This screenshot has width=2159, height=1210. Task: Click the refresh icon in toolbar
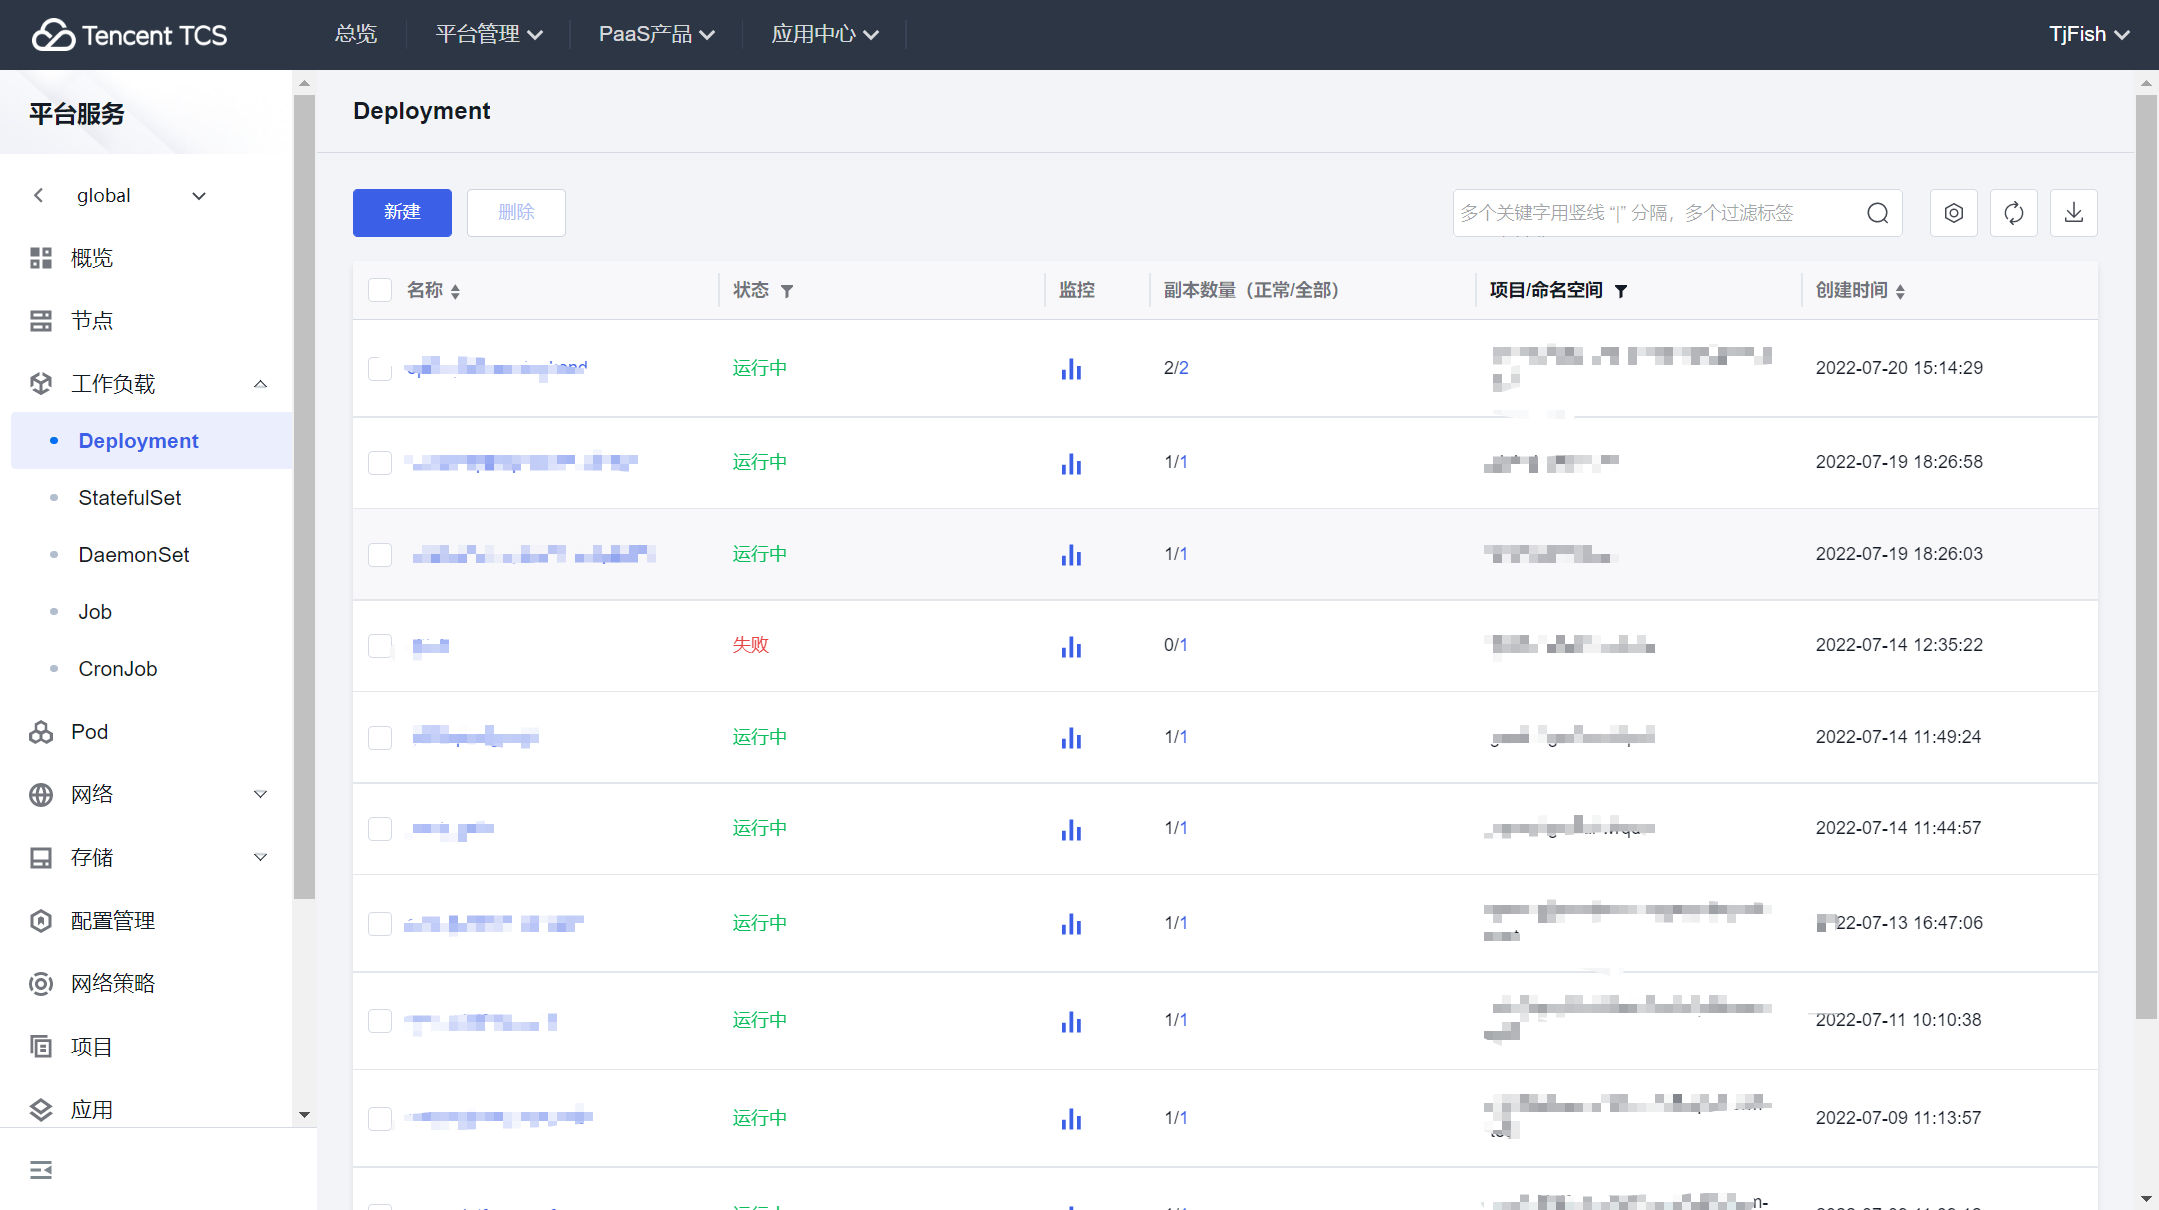[2013, 213]
